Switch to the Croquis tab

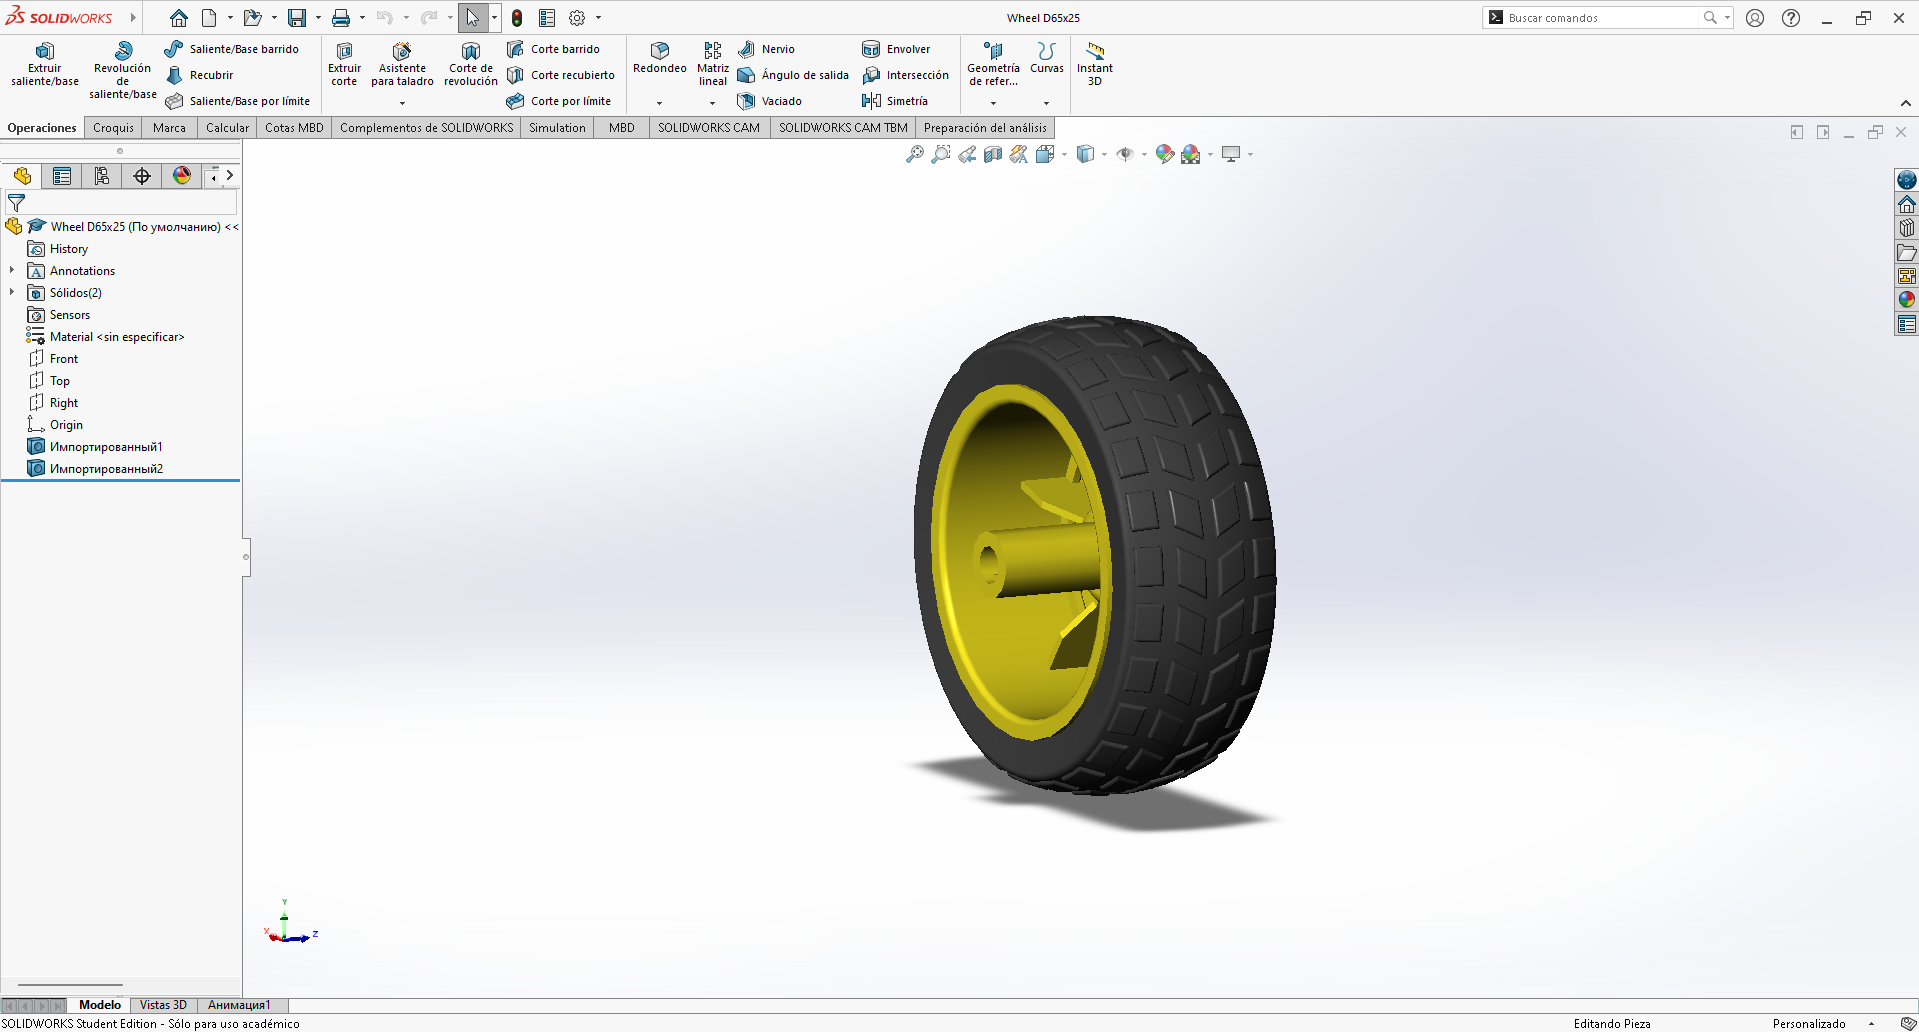[113, 128]
